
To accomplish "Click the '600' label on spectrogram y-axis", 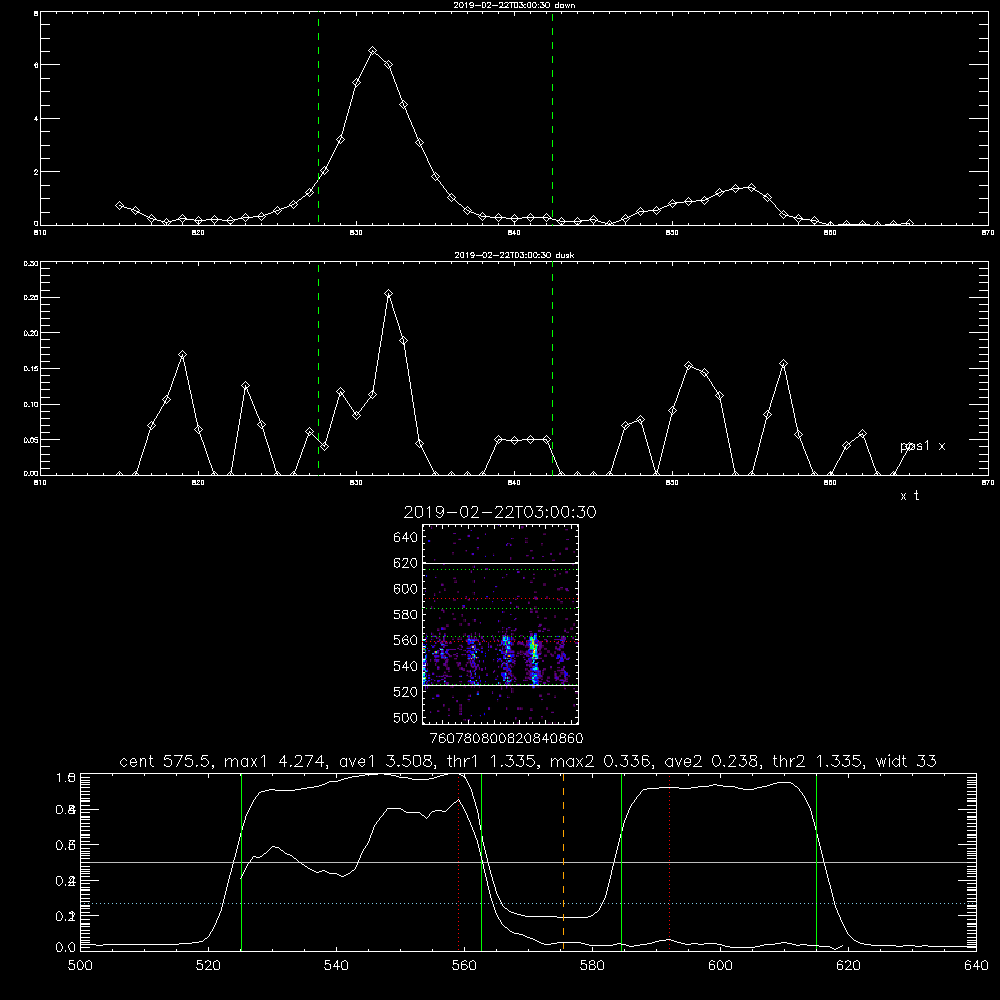I will click(x=406, y=589).
